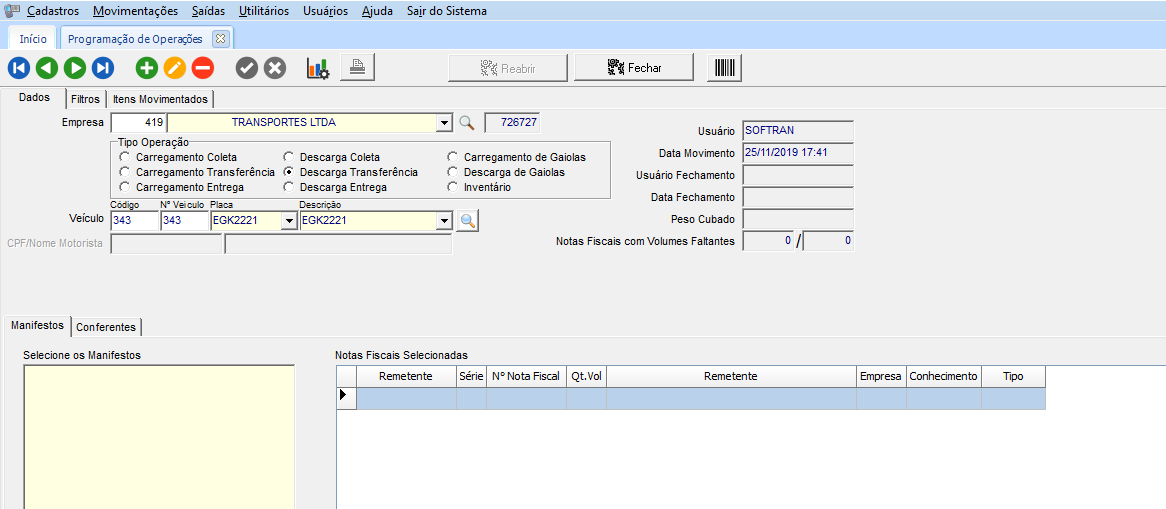Open the Ajuda menu
Viewport: 1166px width, 509px height.
378,11
